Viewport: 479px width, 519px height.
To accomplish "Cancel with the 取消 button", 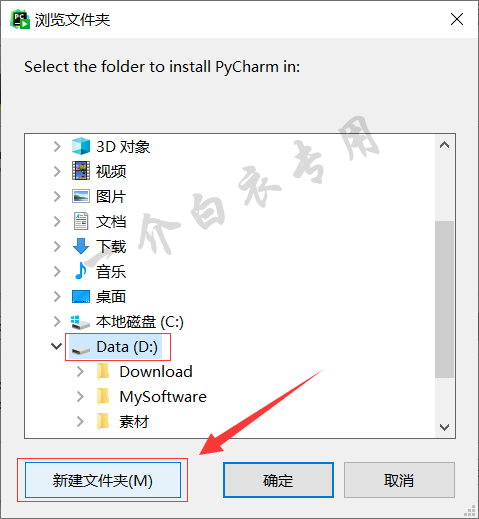I will [x=399, y=480].
